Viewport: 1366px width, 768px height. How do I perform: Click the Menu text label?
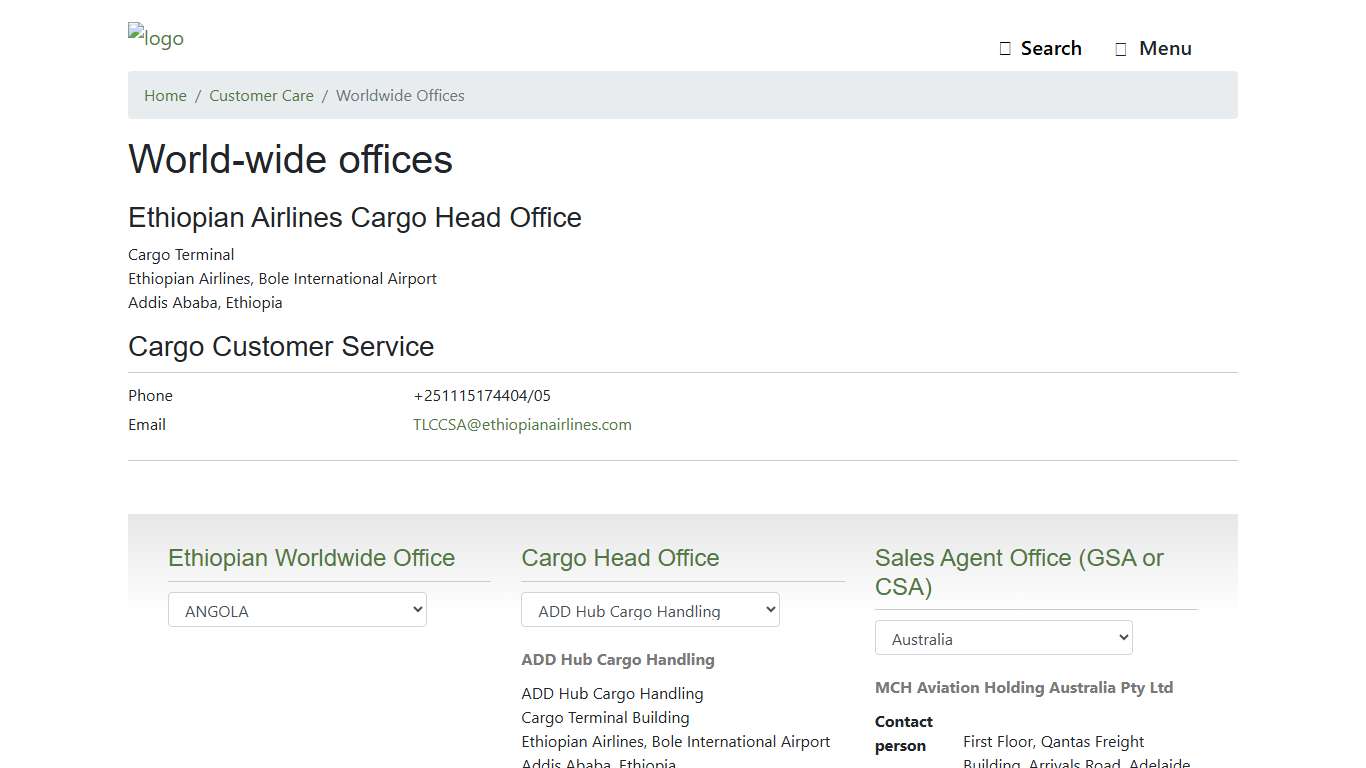[1165, 47]
